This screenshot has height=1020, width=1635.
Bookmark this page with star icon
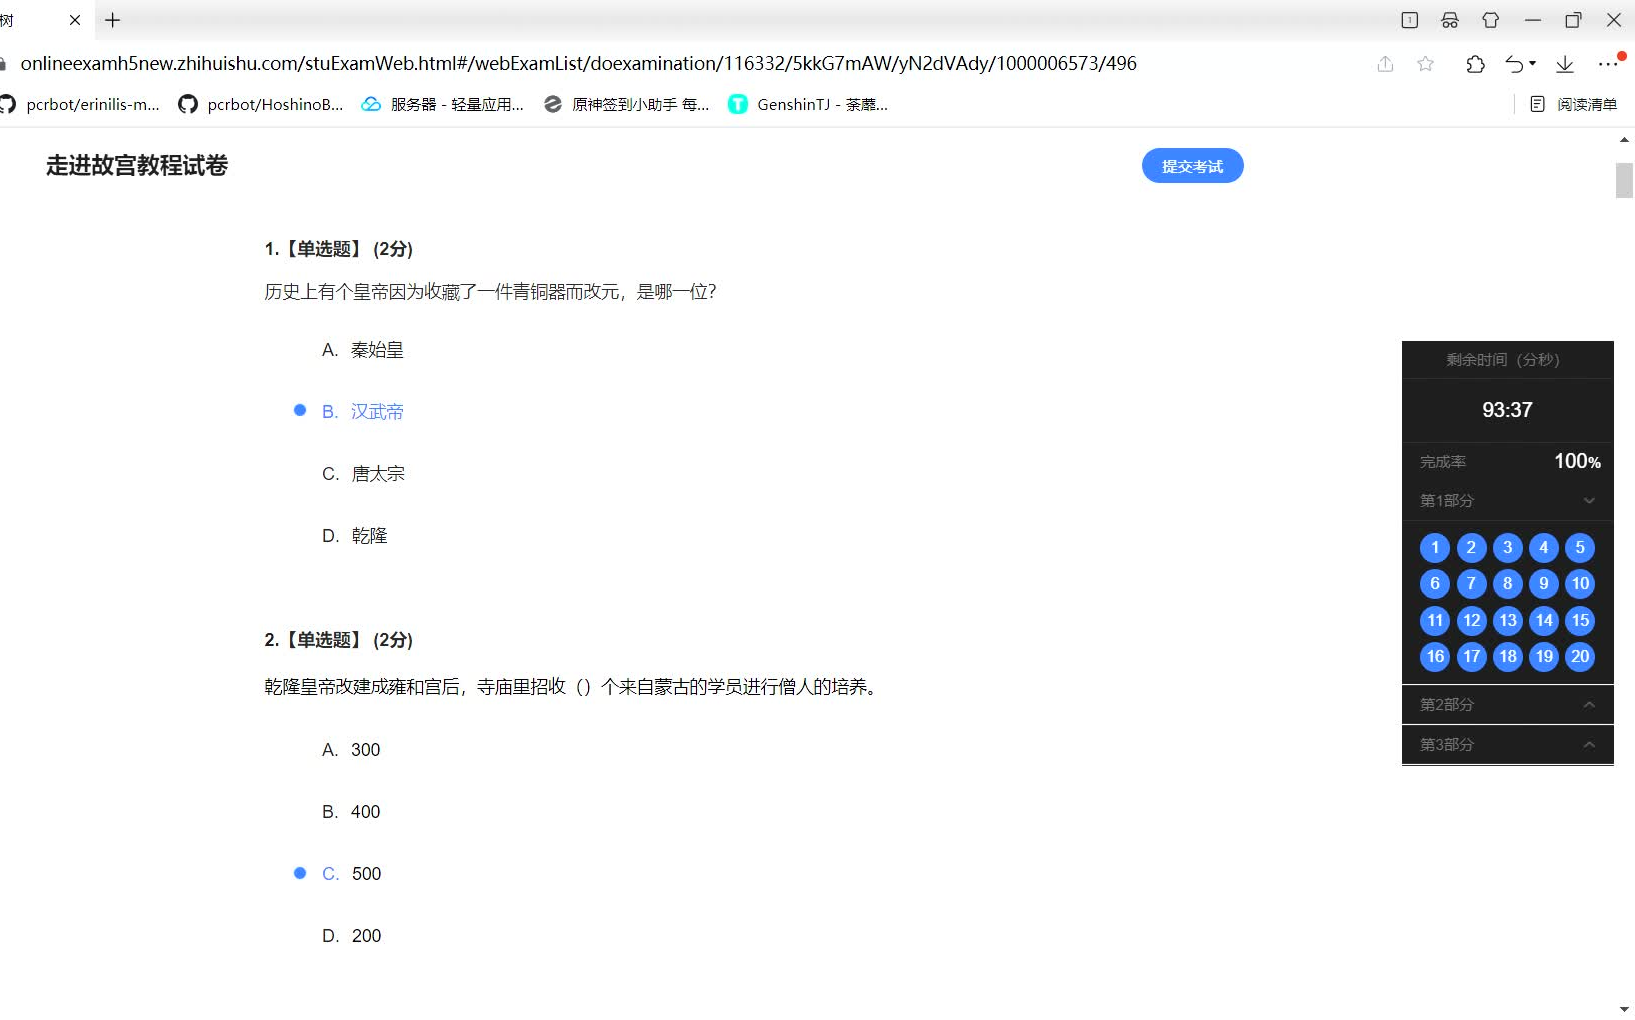click(1426, 64)
